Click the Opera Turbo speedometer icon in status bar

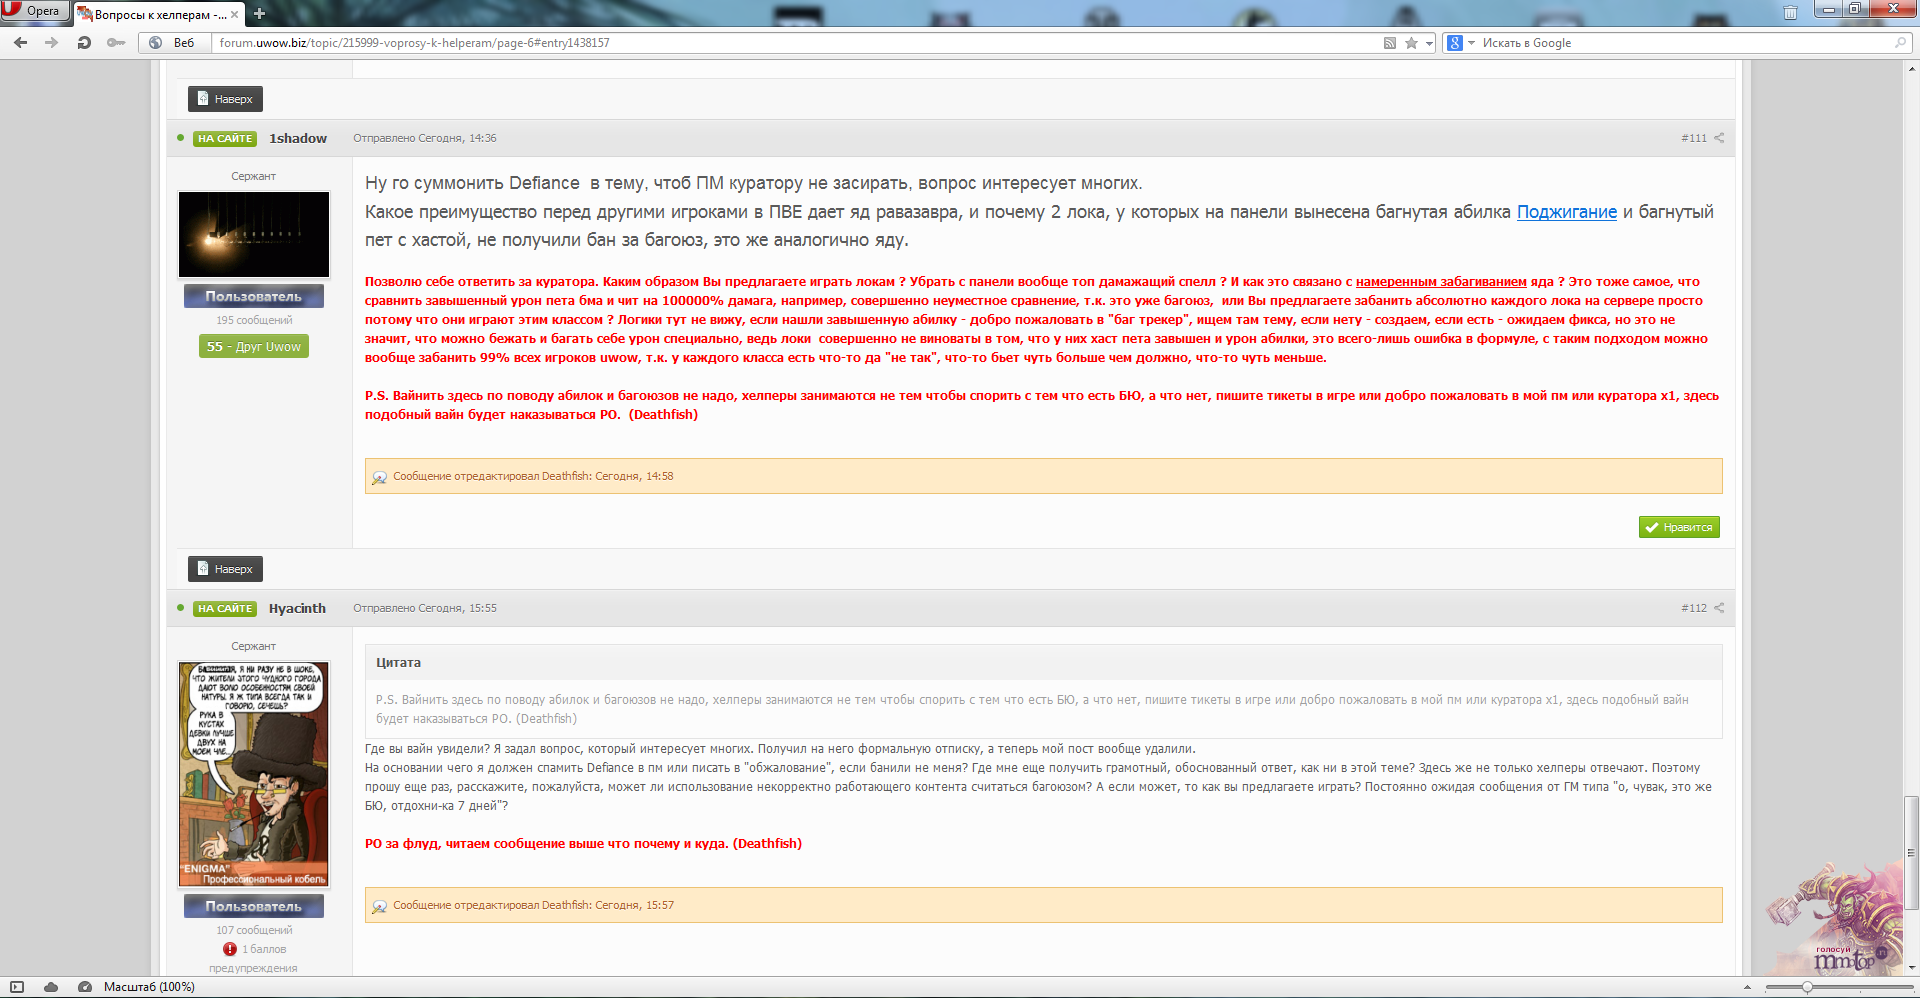(x=85, y=987)
